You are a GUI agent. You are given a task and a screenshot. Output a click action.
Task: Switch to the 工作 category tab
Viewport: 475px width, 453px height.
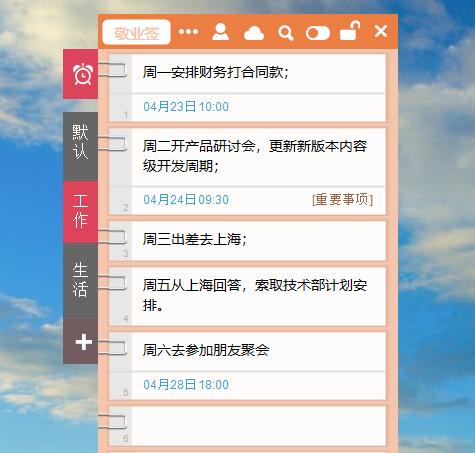point(80,212)
